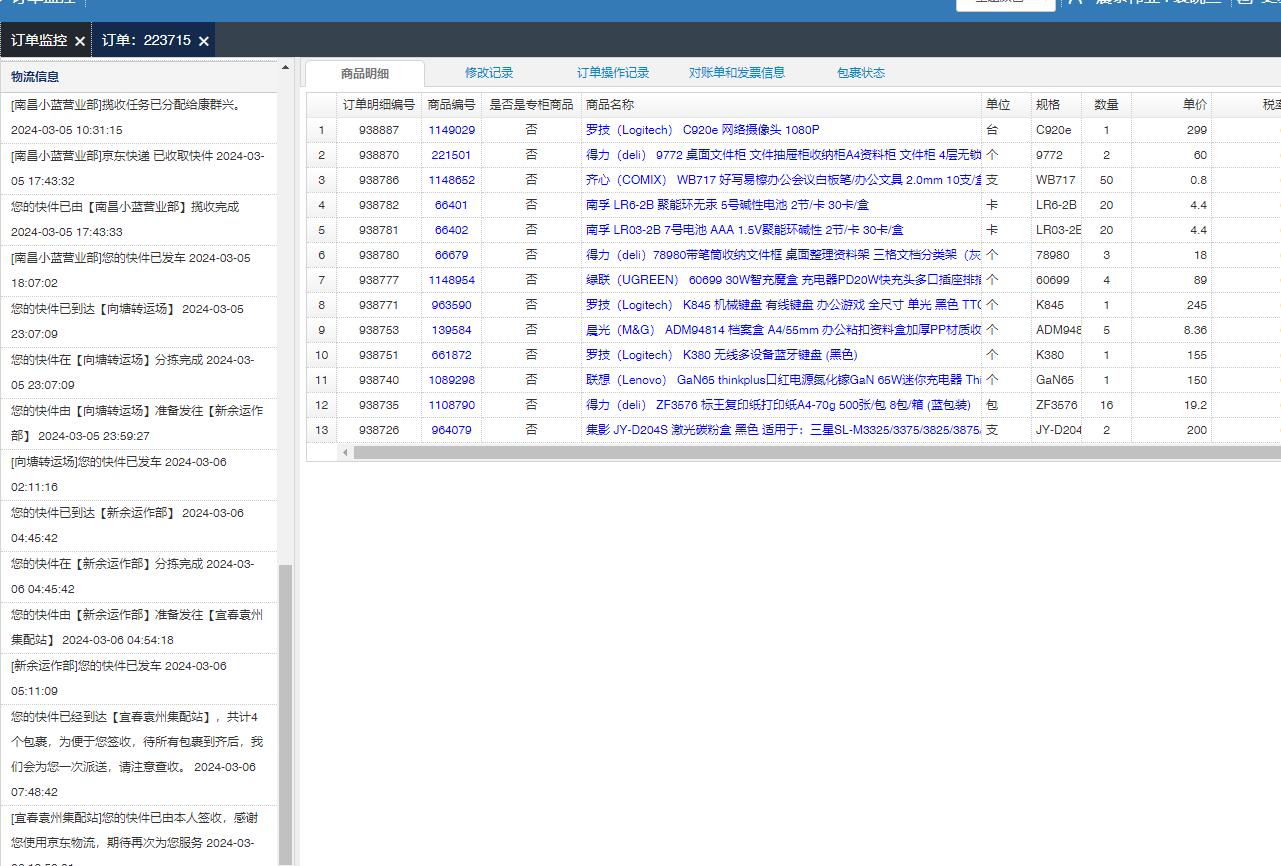The height and width of the screenshot is (866, 1281).
Task: Open product number 139584 link
Action: (x=452, y=330)
